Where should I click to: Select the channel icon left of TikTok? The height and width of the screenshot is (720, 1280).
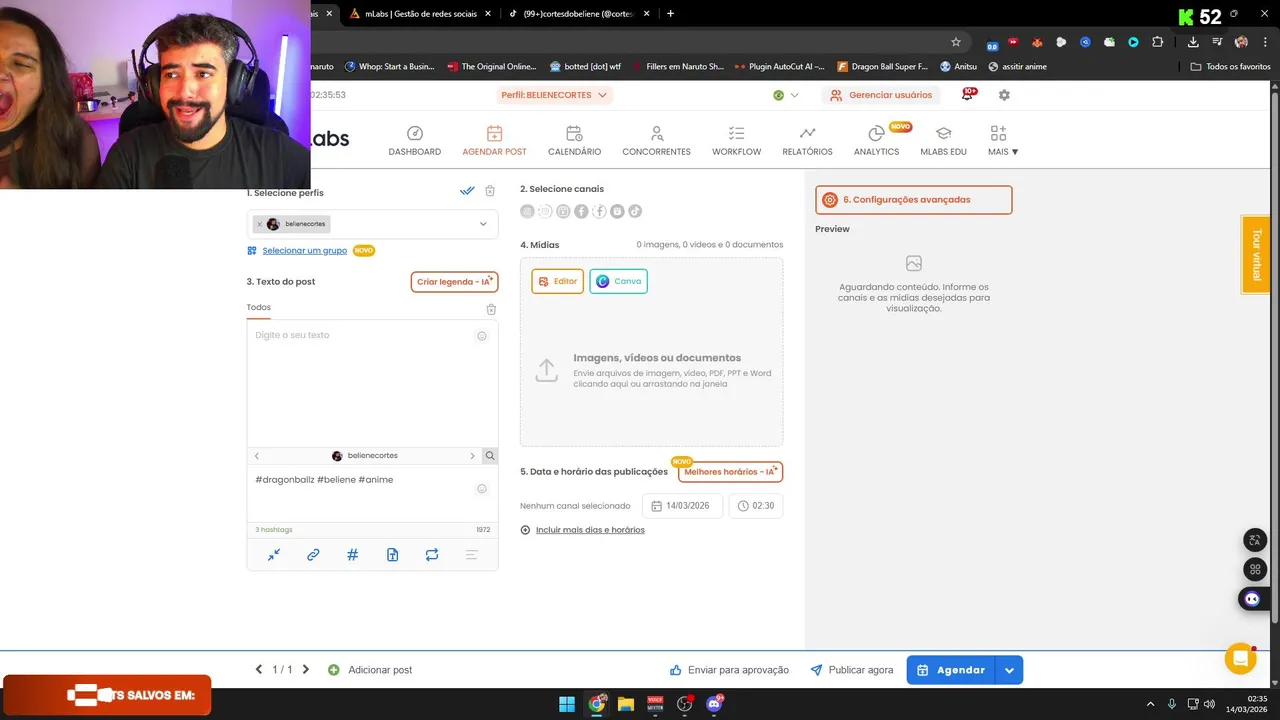pyautogui.click(x=617, y=211)
